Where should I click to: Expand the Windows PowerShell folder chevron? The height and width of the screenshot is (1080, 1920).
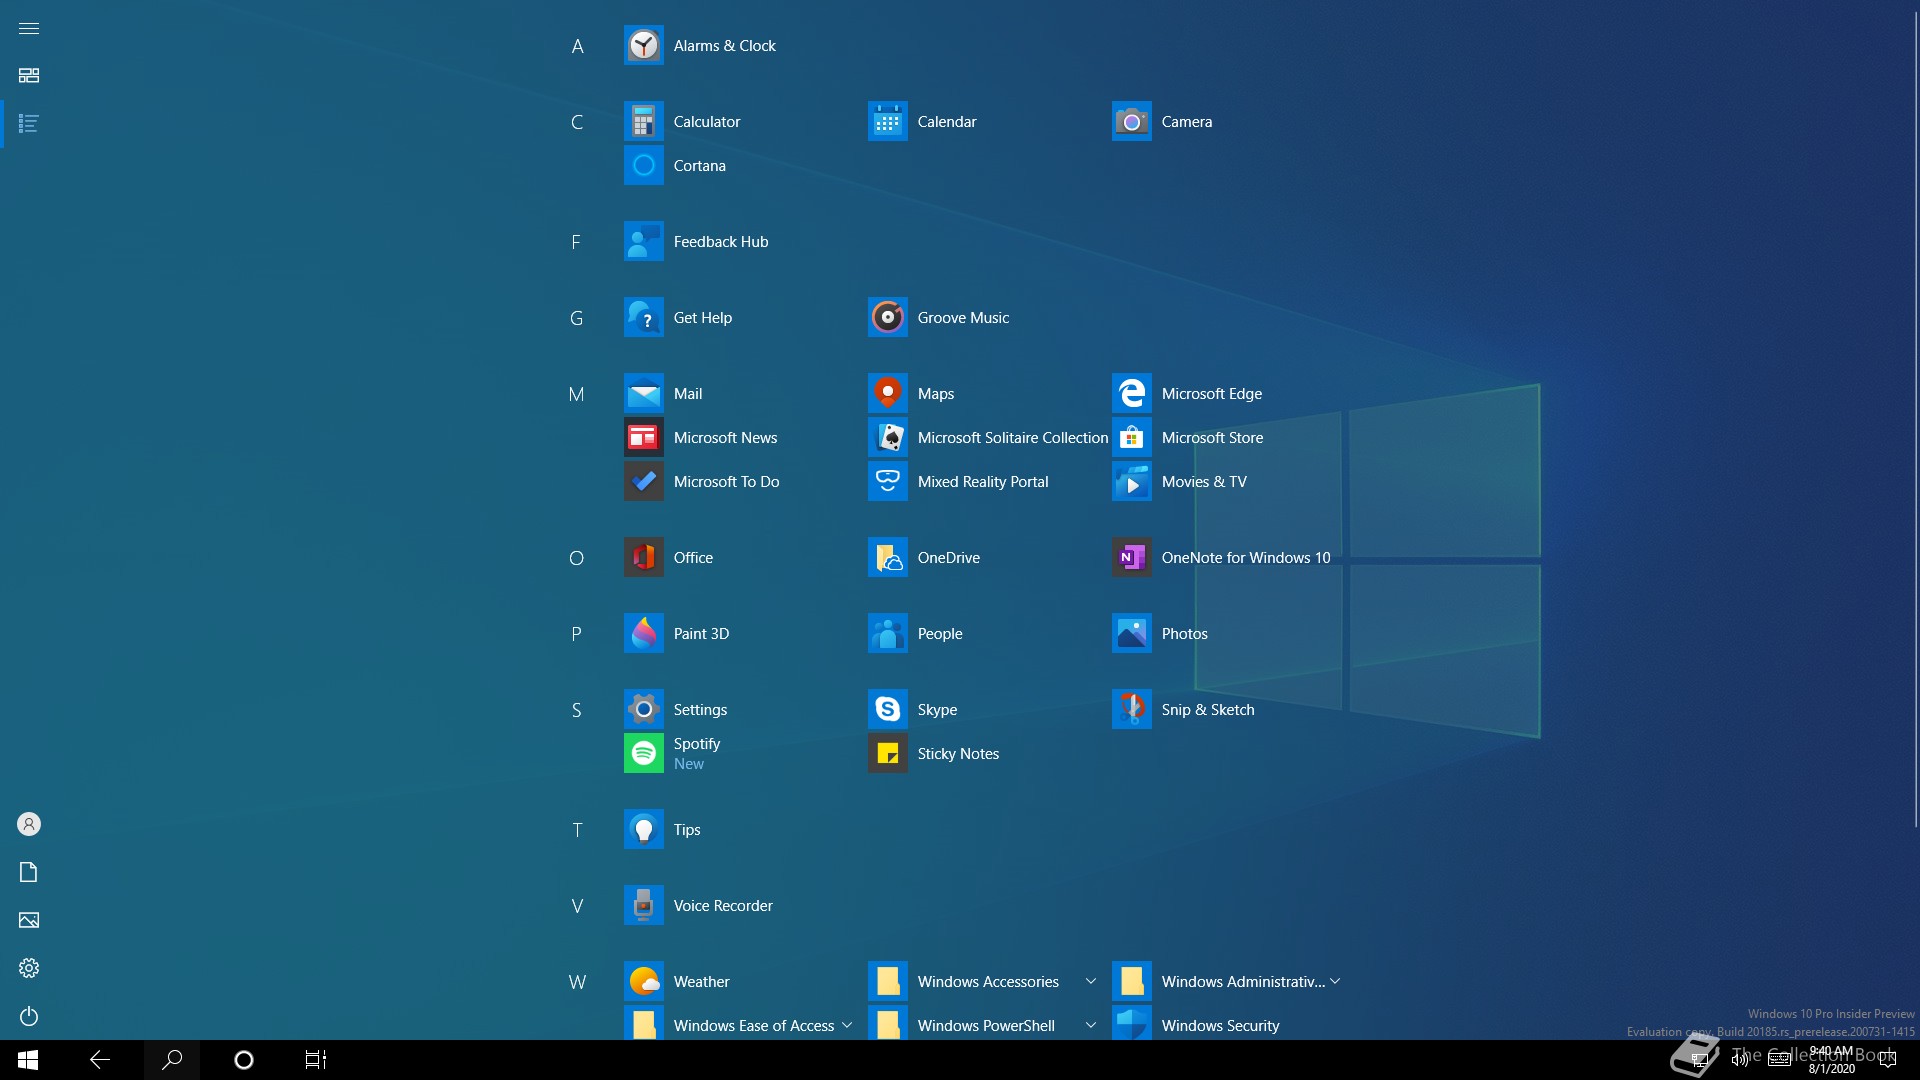(x=1090, y=1025)
